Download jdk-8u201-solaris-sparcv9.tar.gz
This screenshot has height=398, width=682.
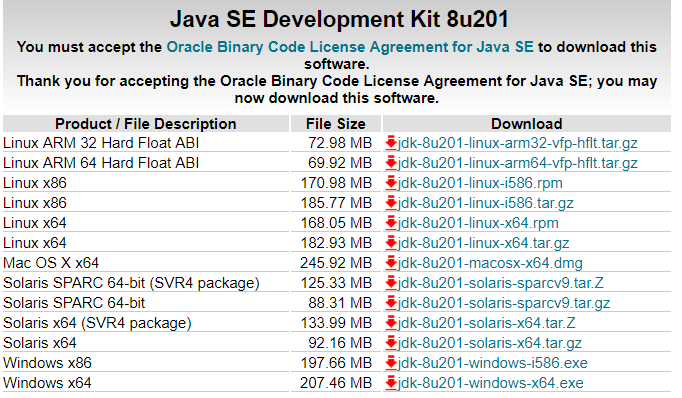click(x=504, y=303)
